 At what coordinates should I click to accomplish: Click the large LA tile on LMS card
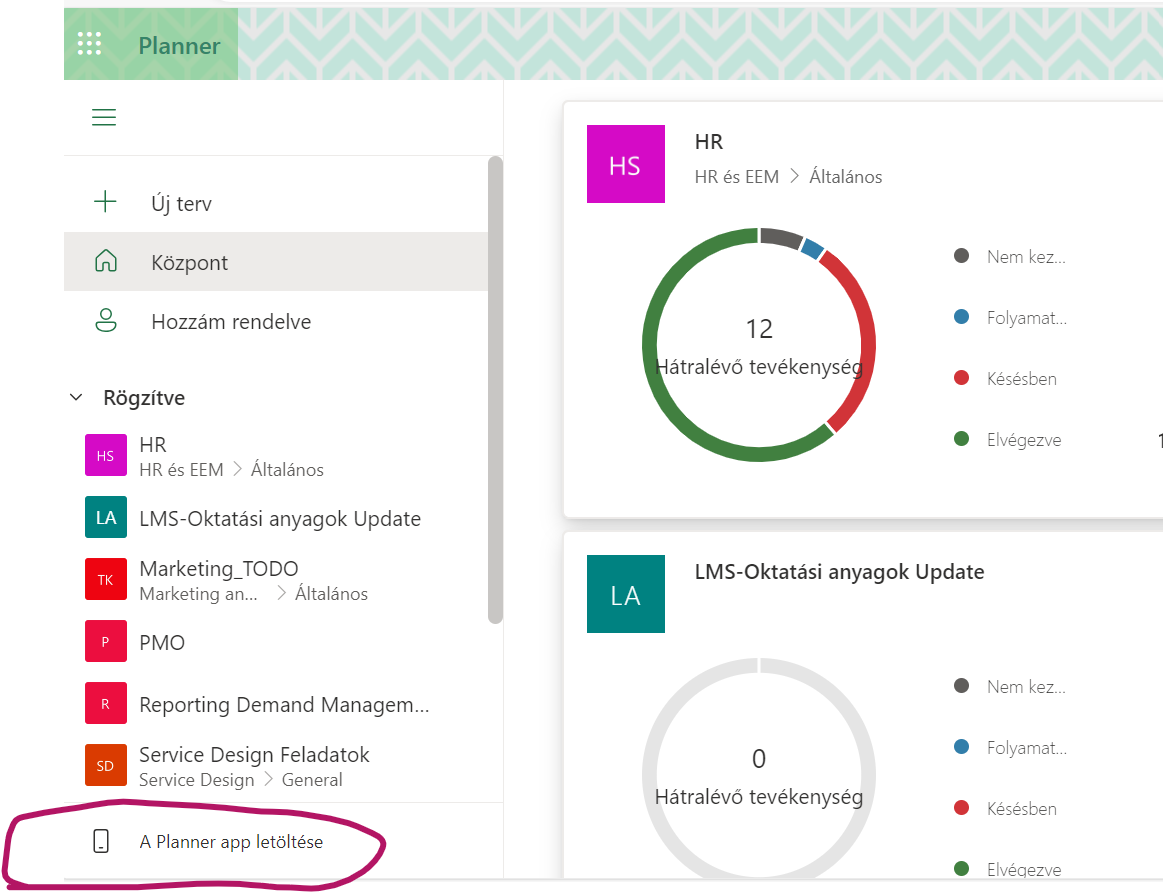(625, 594)
